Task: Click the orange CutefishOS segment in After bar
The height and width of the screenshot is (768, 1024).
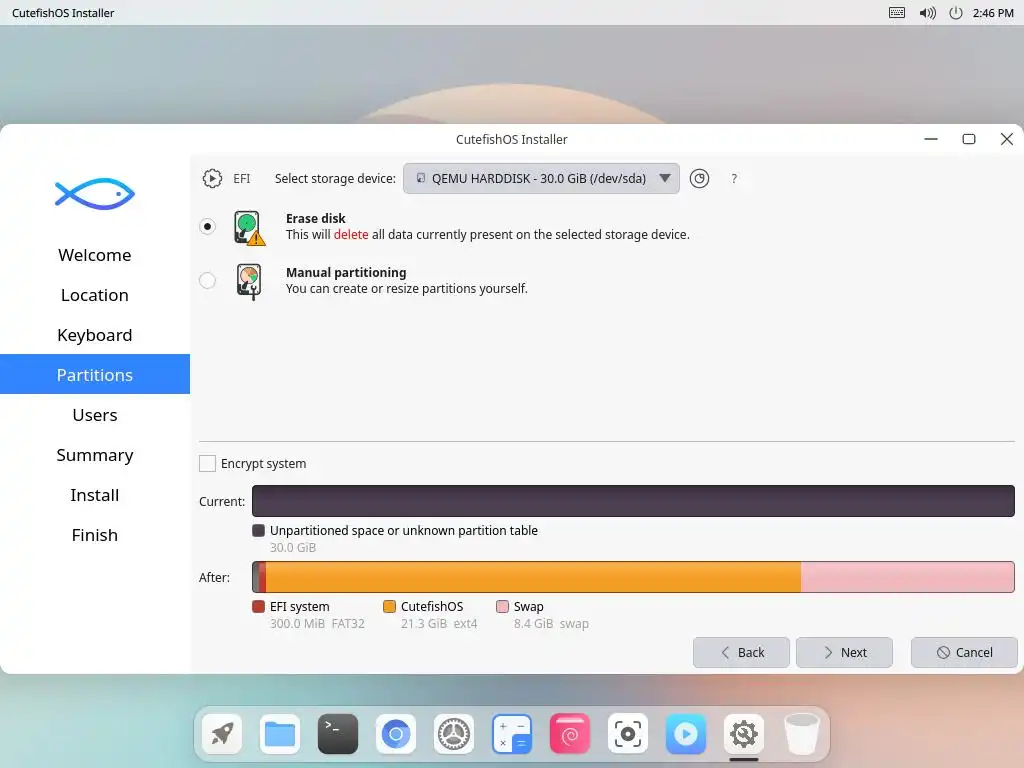Action: [x=534, y=577]
